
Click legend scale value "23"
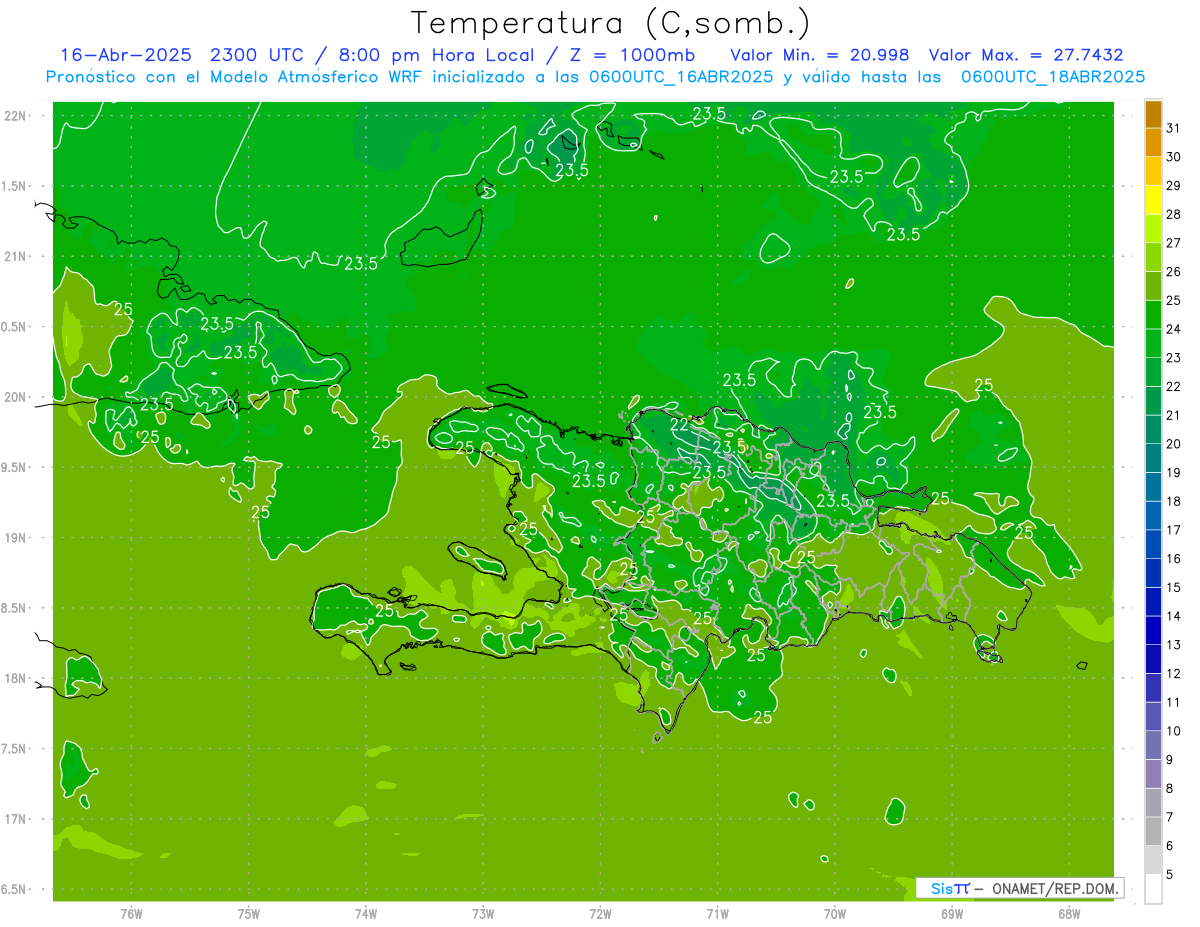(1174, 358)
